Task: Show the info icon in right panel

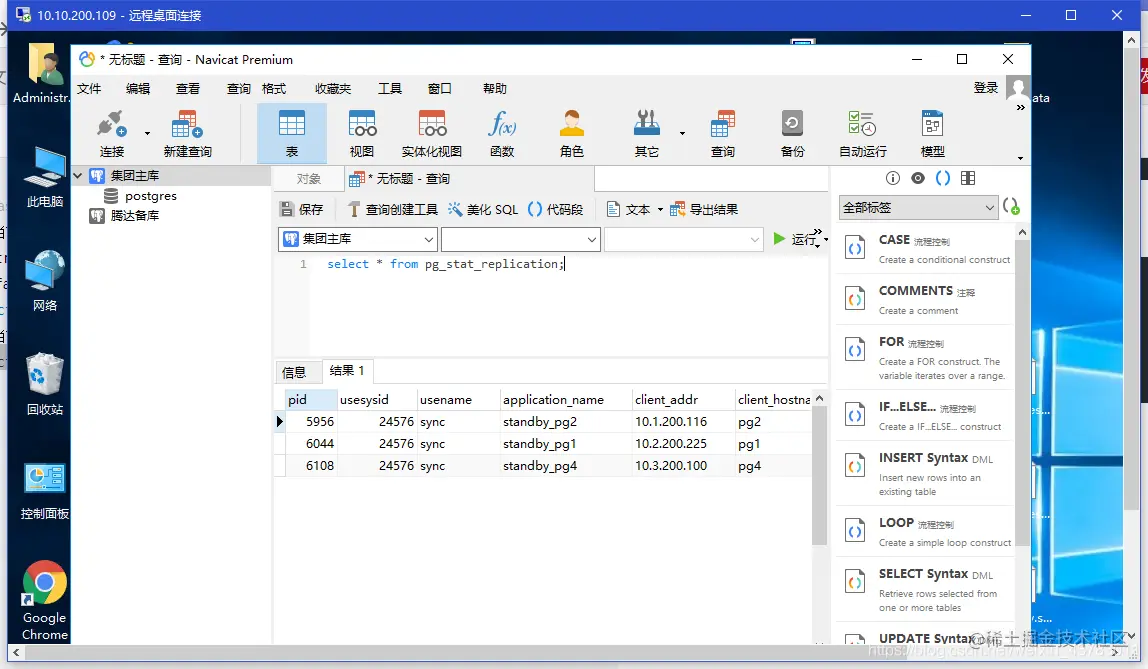Action: tap(892, 178)
